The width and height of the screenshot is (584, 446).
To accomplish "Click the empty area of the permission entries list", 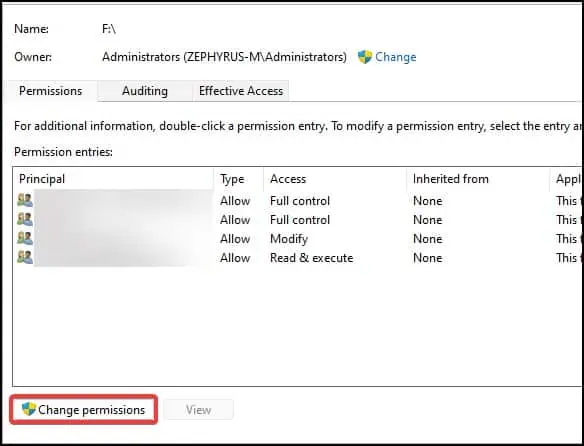I will [298, 326].
